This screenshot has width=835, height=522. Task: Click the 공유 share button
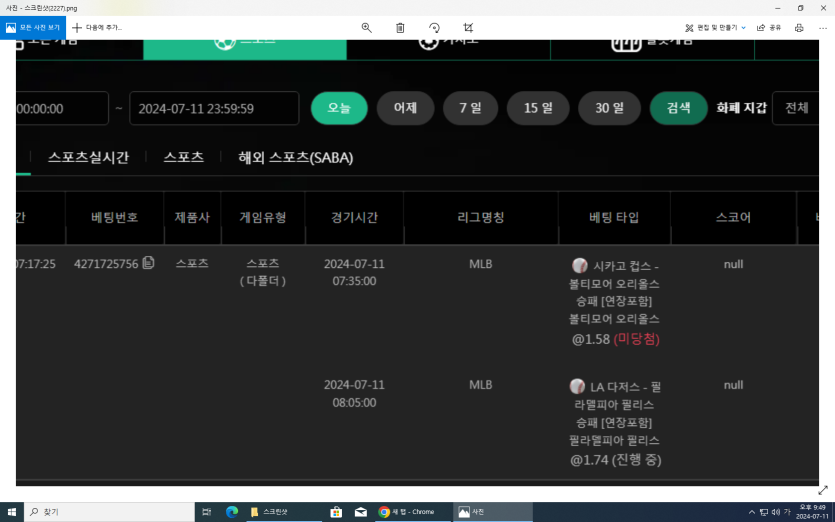(769, 28)
